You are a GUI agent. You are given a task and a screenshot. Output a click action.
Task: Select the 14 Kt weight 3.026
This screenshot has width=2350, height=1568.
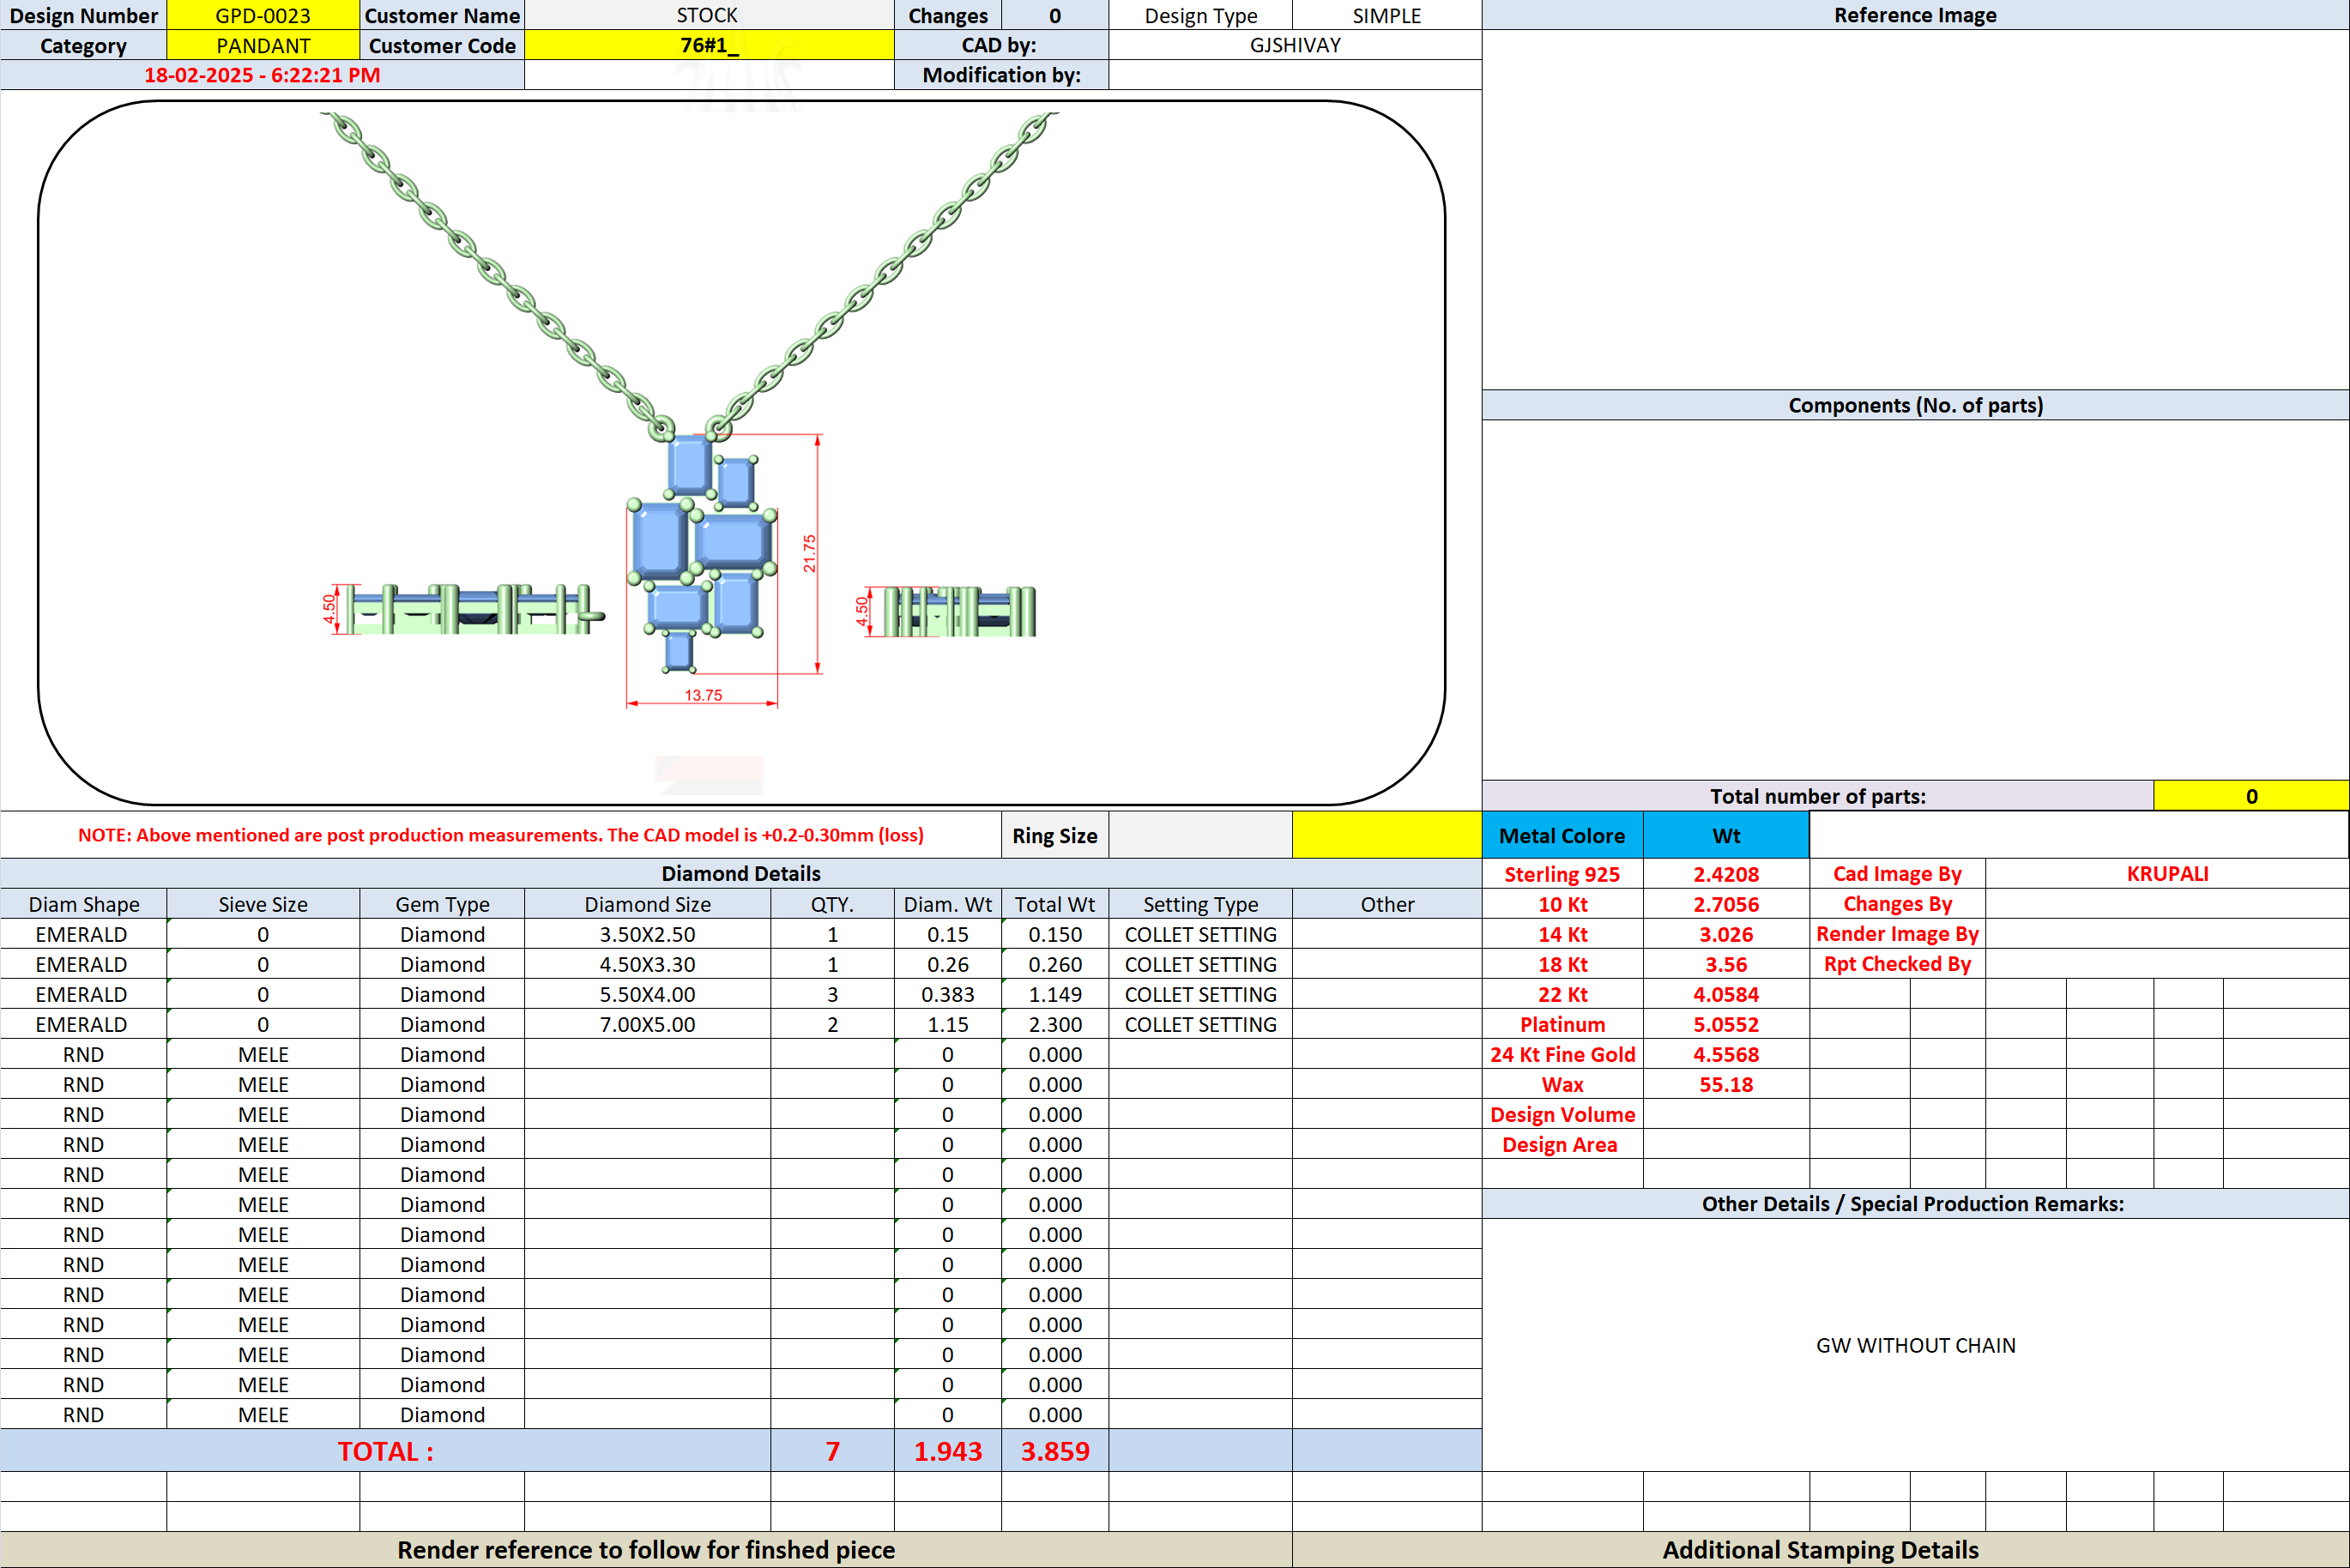[x=1726, y=934]
